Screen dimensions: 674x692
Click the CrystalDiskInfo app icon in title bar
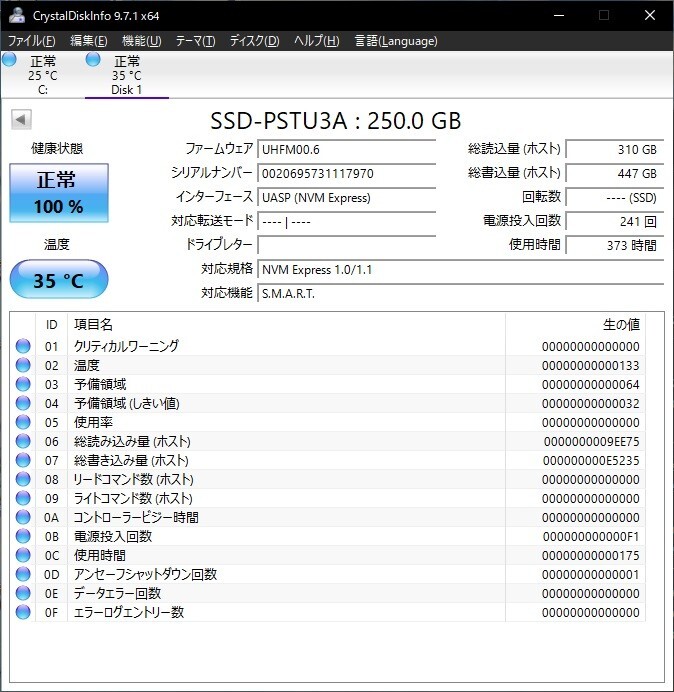pyautogui.click(x=16, y=16)
